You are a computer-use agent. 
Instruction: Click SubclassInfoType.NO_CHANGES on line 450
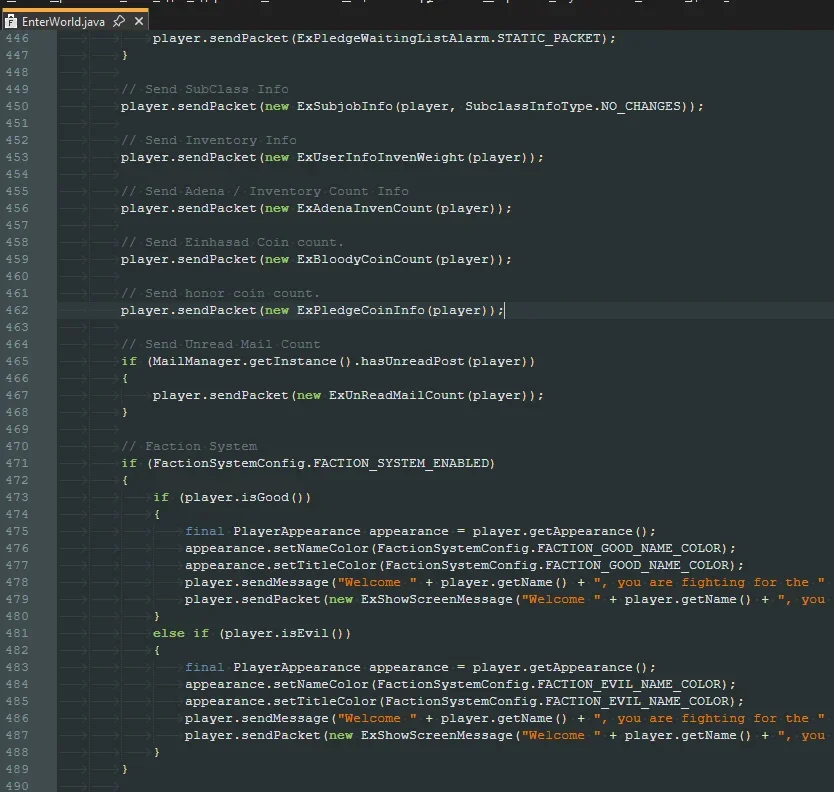(x=573, y=106)
